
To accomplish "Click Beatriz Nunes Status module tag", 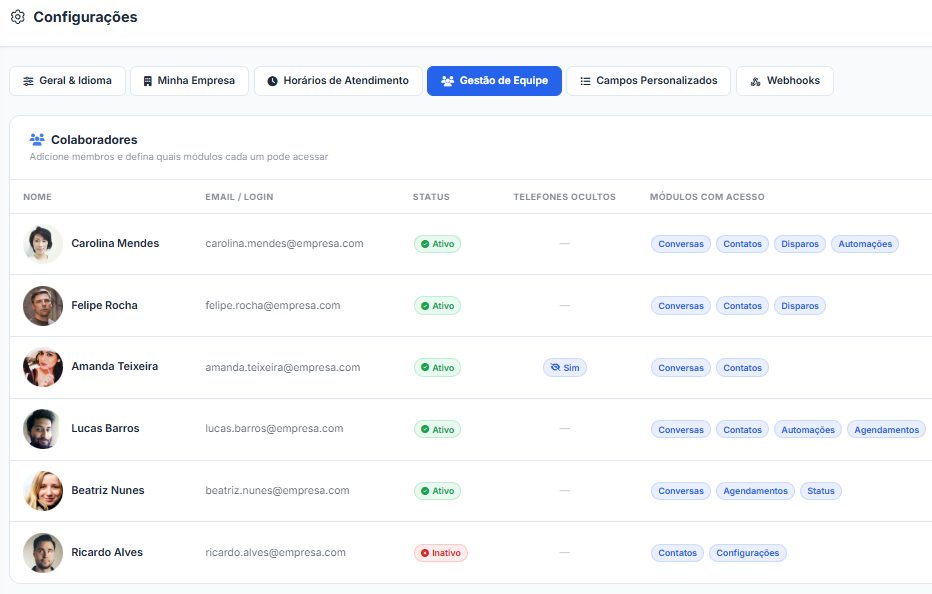I will tap(821, 491).
